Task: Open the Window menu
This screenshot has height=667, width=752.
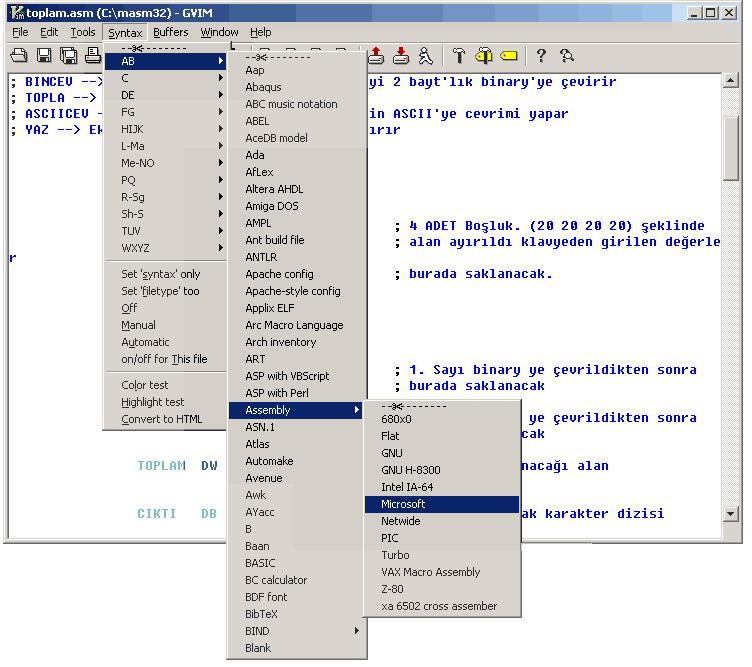Action: [219, 32]
